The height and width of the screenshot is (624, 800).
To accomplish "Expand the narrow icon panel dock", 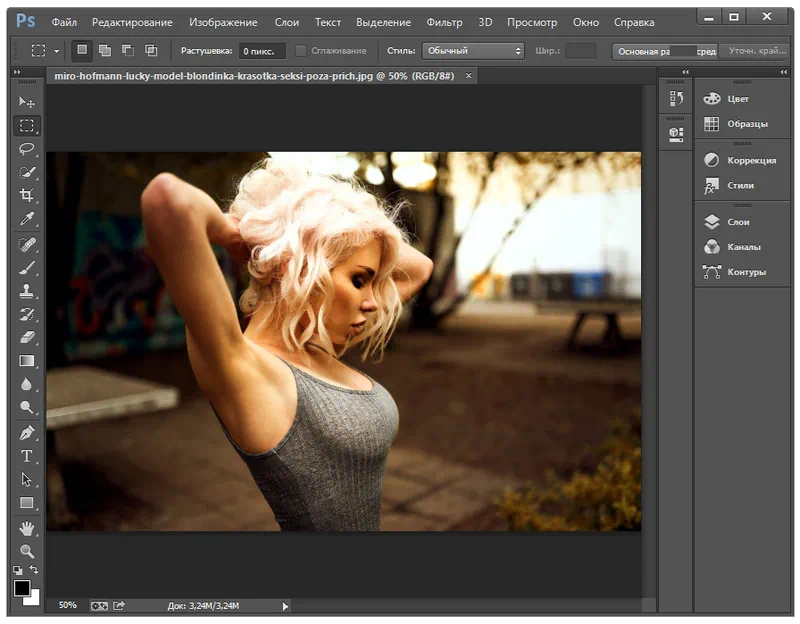I will [686, 72].
